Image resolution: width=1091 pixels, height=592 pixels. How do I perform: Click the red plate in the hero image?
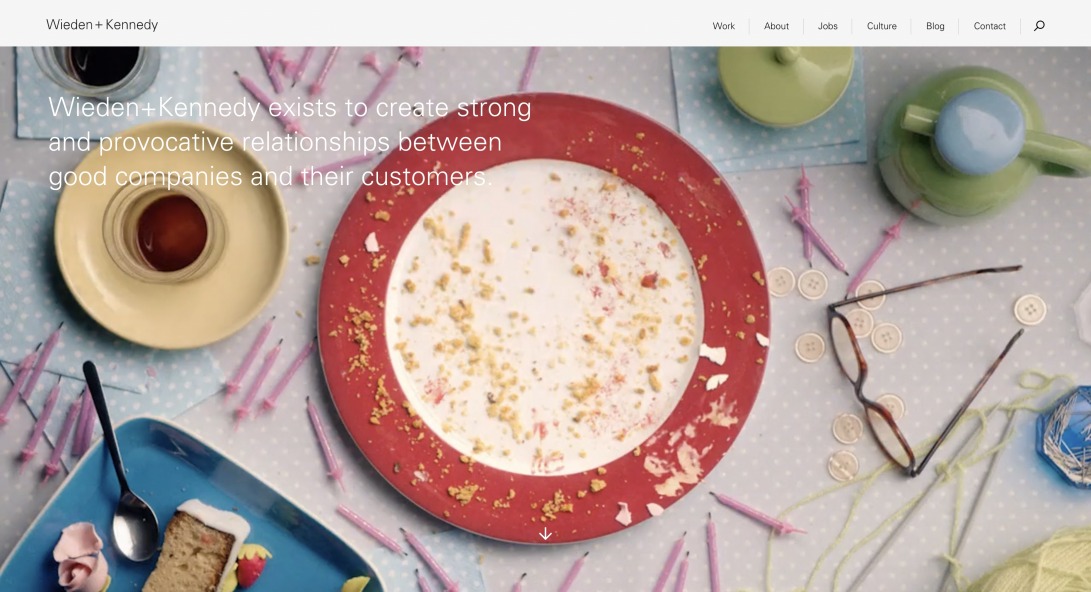coord(544,317)
